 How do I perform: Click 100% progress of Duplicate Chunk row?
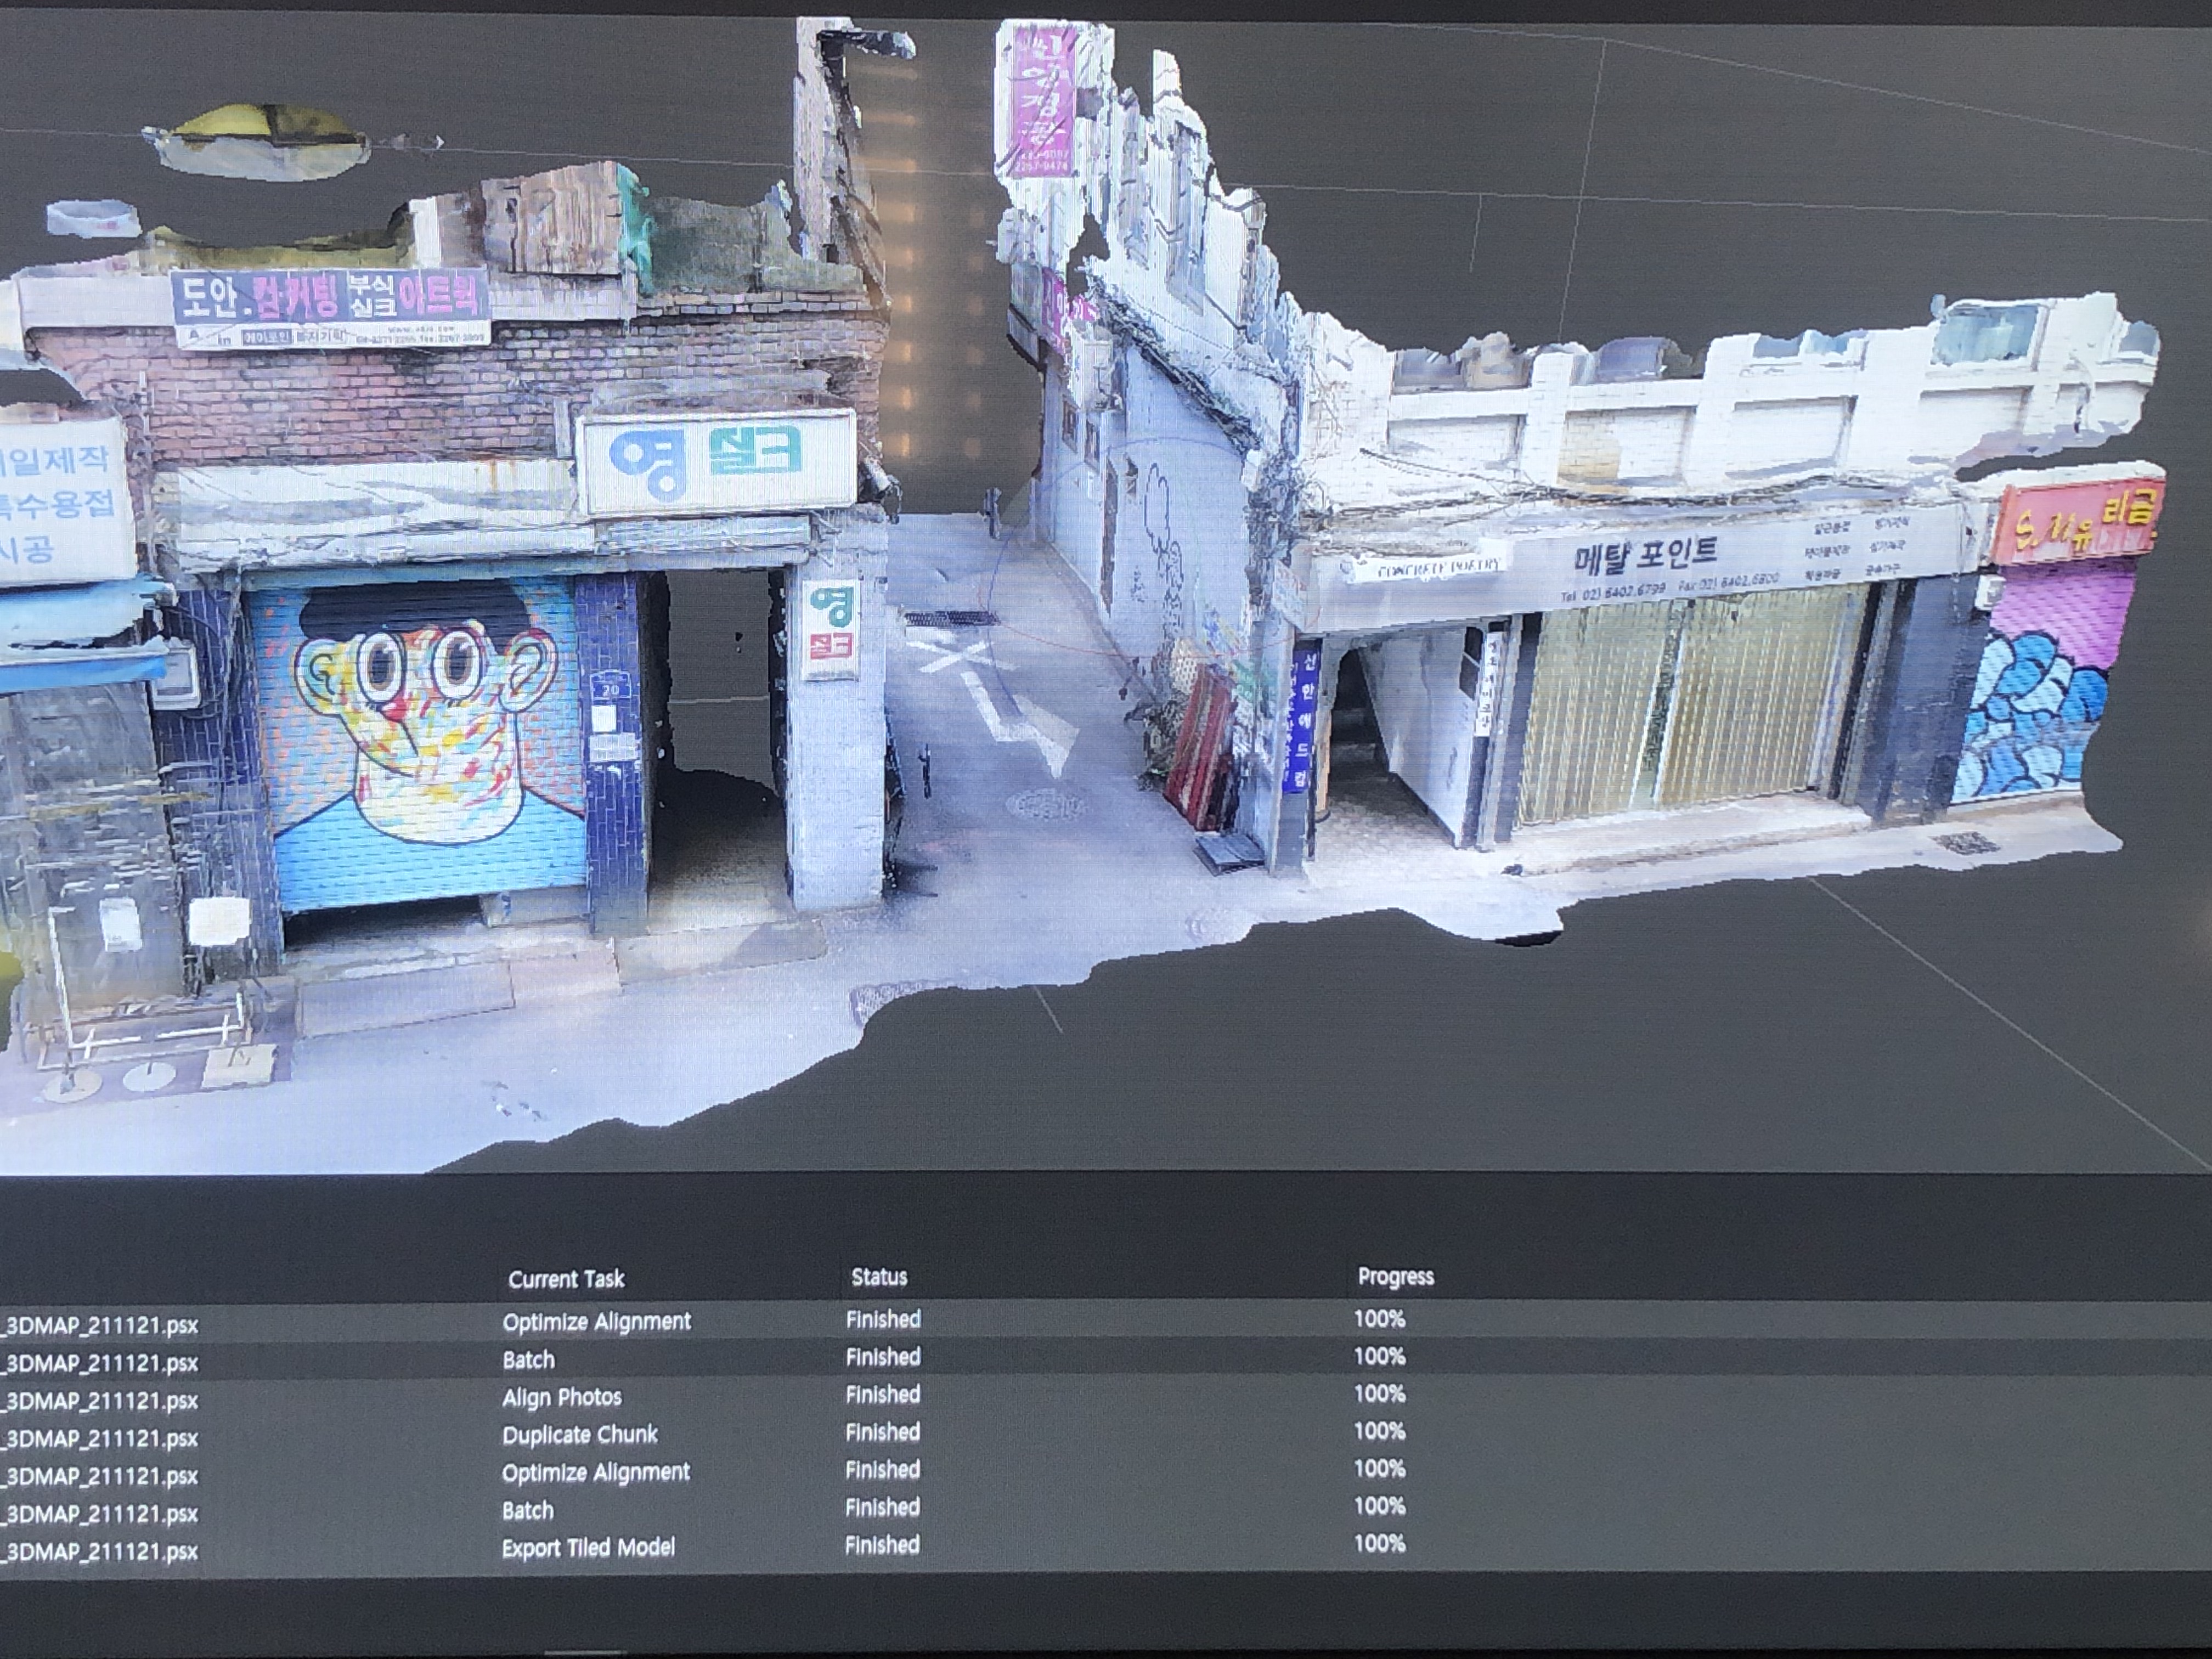click(1379, 1431)
